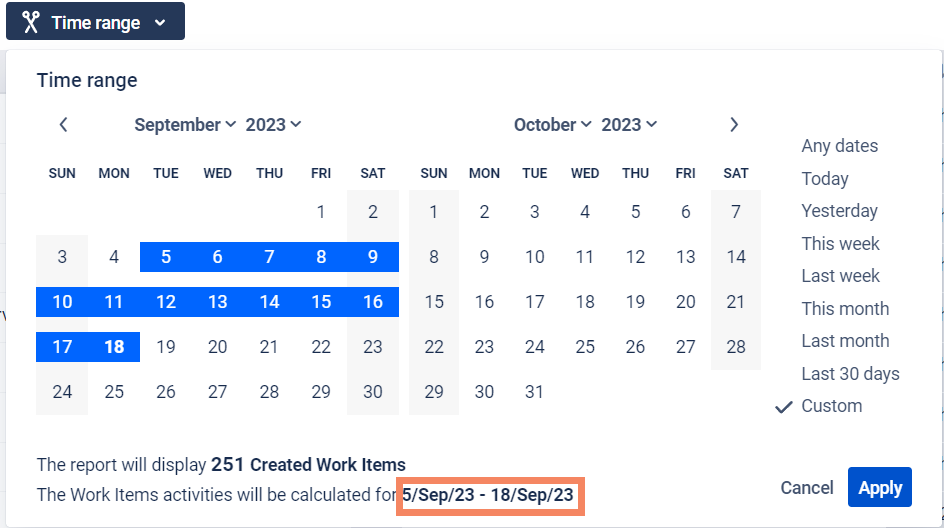This screenshot has width=944, height=528.
Task: Go to next month arrow
Action: tap(734, 125)
